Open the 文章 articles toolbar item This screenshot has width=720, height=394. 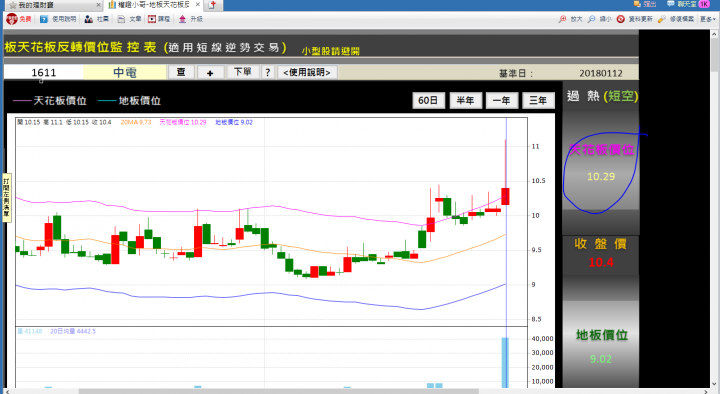(129, 19)
